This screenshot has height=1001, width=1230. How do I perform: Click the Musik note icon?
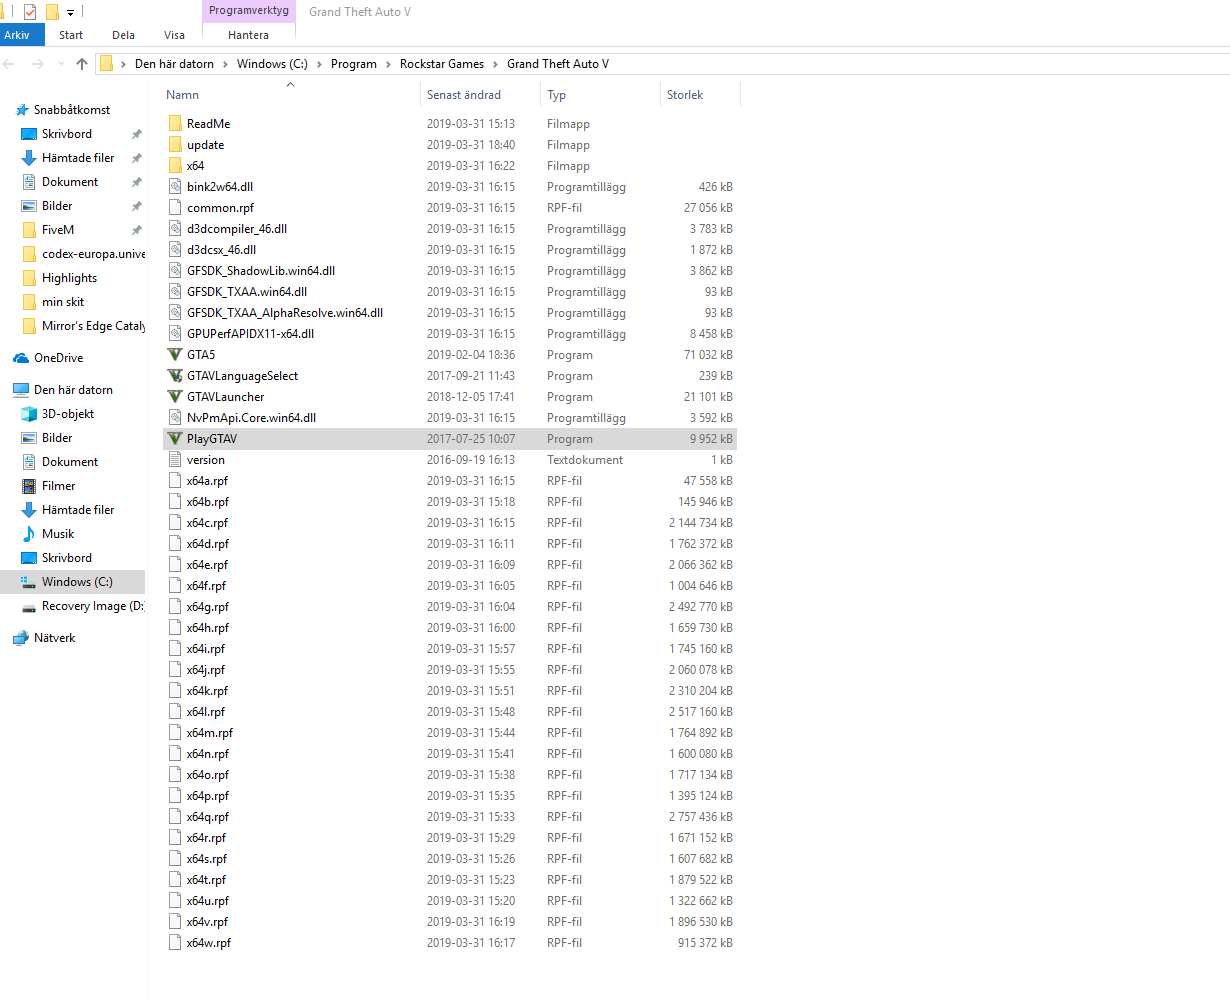[x=29, y=534]
